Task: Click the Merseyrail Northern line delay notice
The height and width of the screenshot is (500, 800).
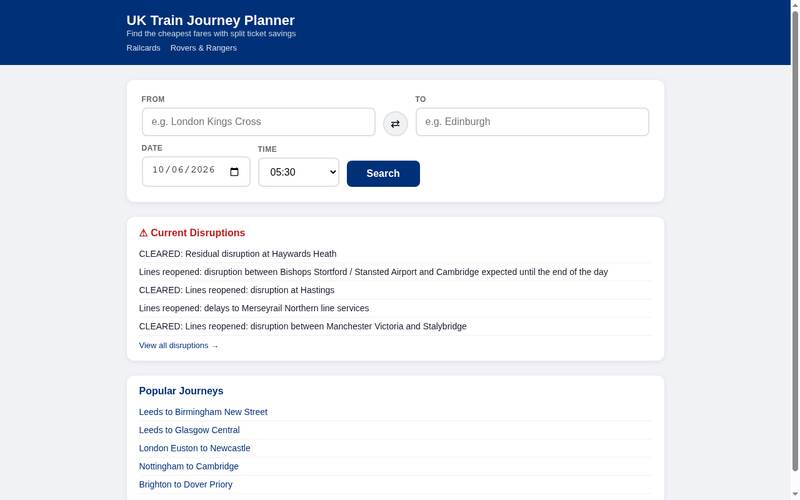Action: (254, 308)
